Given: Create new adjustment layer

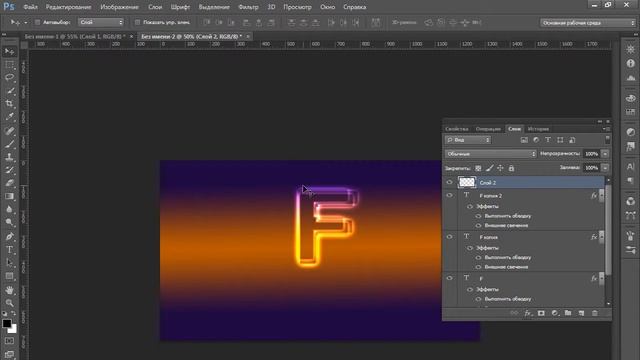Looking at the screenshot, I should coord(555,313).
